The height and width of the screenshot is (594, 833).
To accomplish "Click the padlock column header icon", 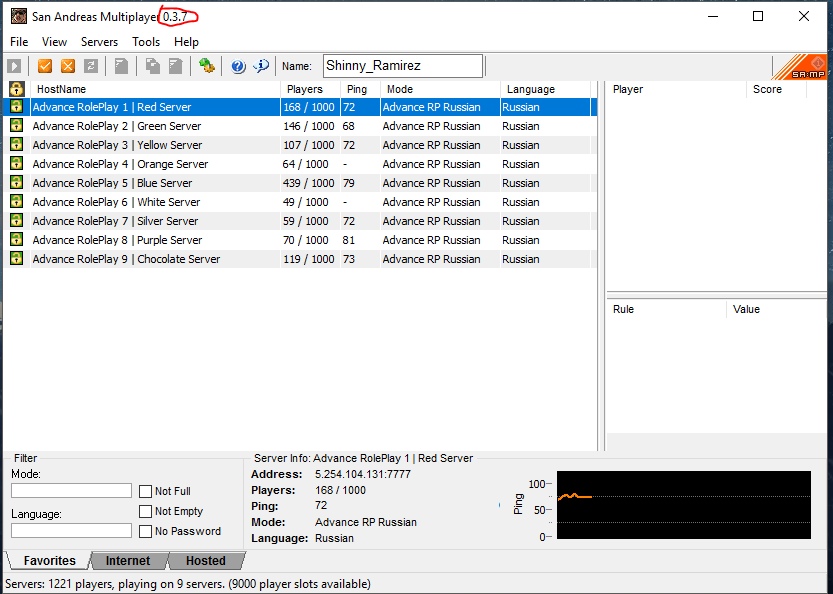I will pos(16,89).
